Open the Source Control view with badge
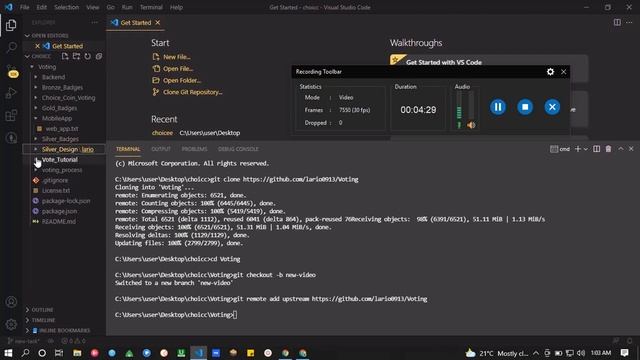This screenshot has height=360, width=640. (12, 71)
